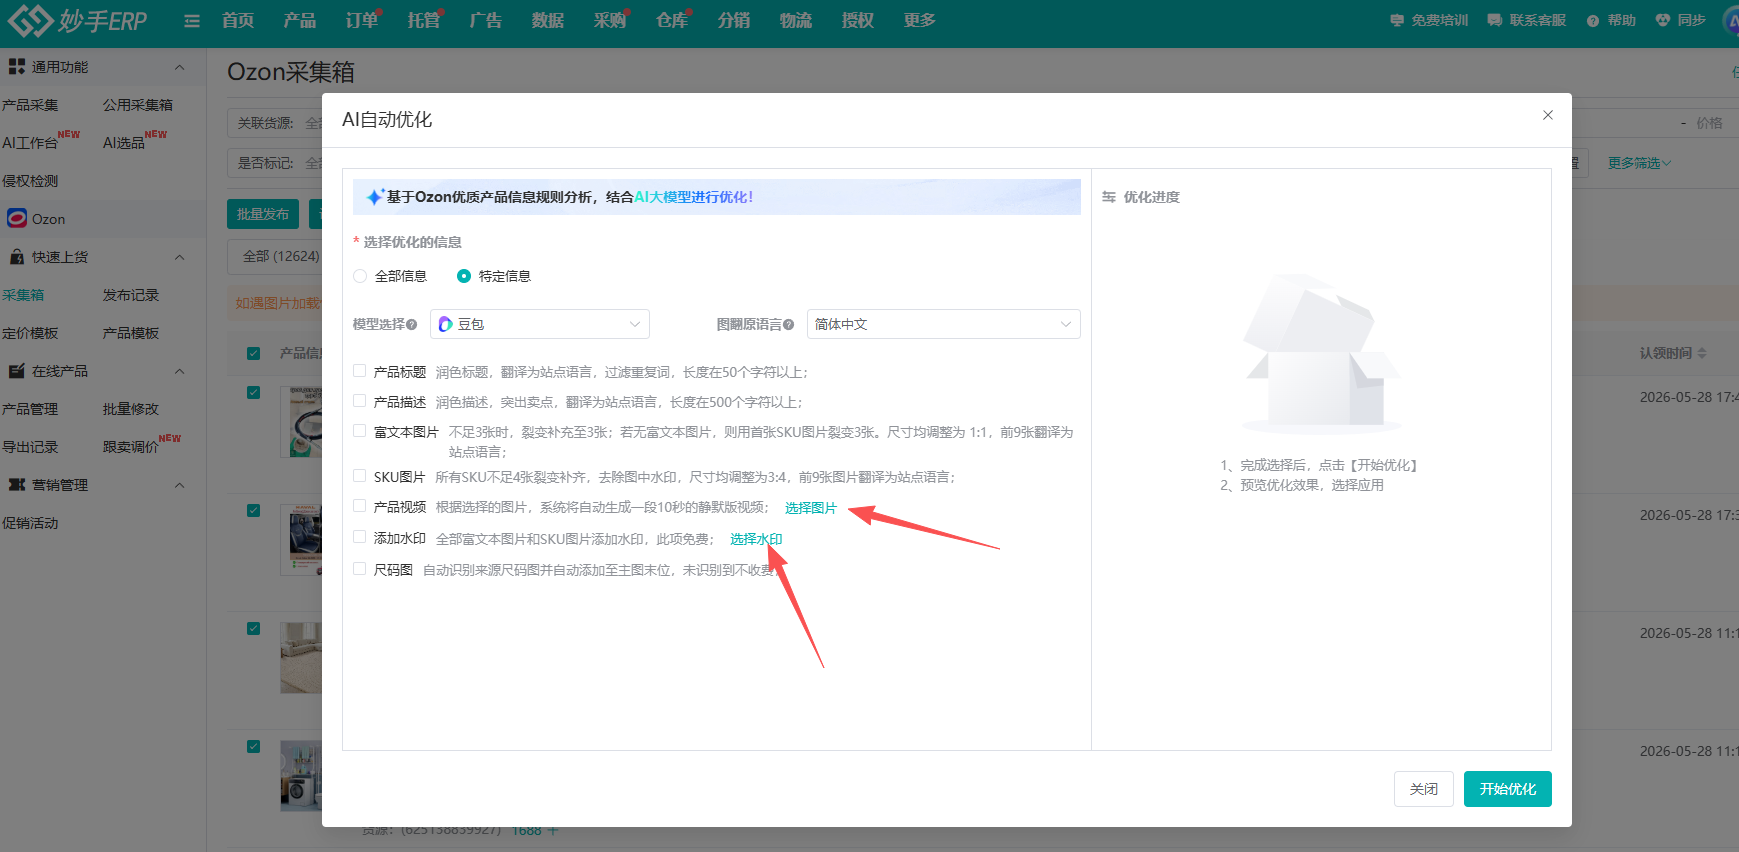Open 跟卖调价 in sidebar
The height and width of the screenshot is (852, 1739).
[x=131, y=447]
